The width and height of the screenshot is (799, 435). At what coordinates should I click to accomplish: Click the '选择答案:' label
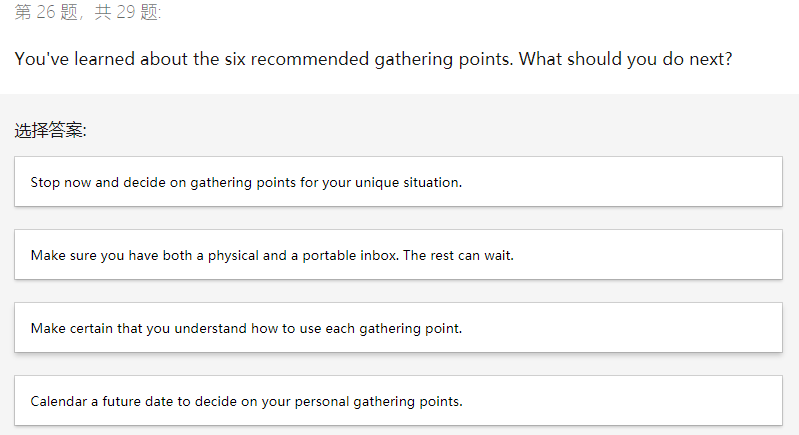click(51, 131)
